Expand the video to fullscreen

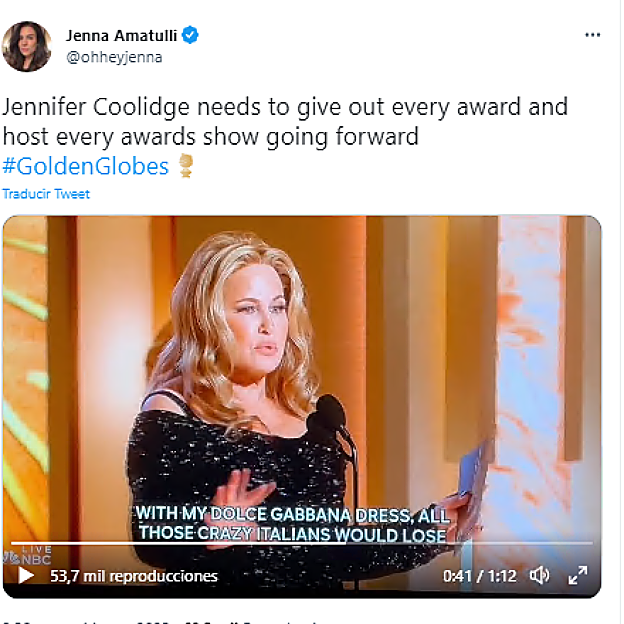(x=578, y=576)
